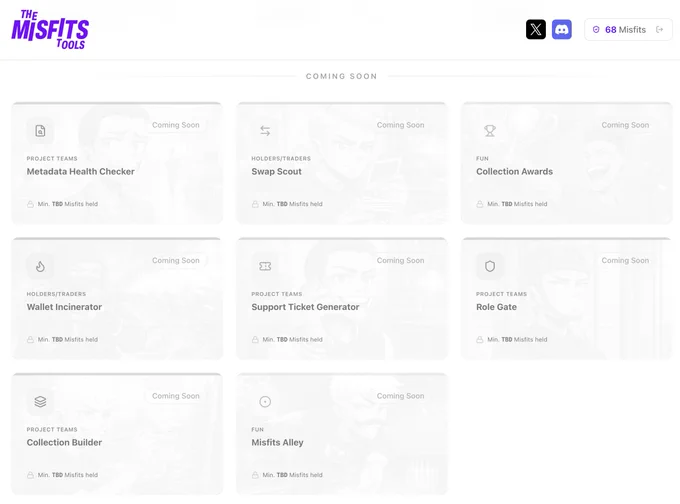This screenshot has width=680, height=504.
Task: Click the Collection Awards trophy icon
Action: [490, 131]
